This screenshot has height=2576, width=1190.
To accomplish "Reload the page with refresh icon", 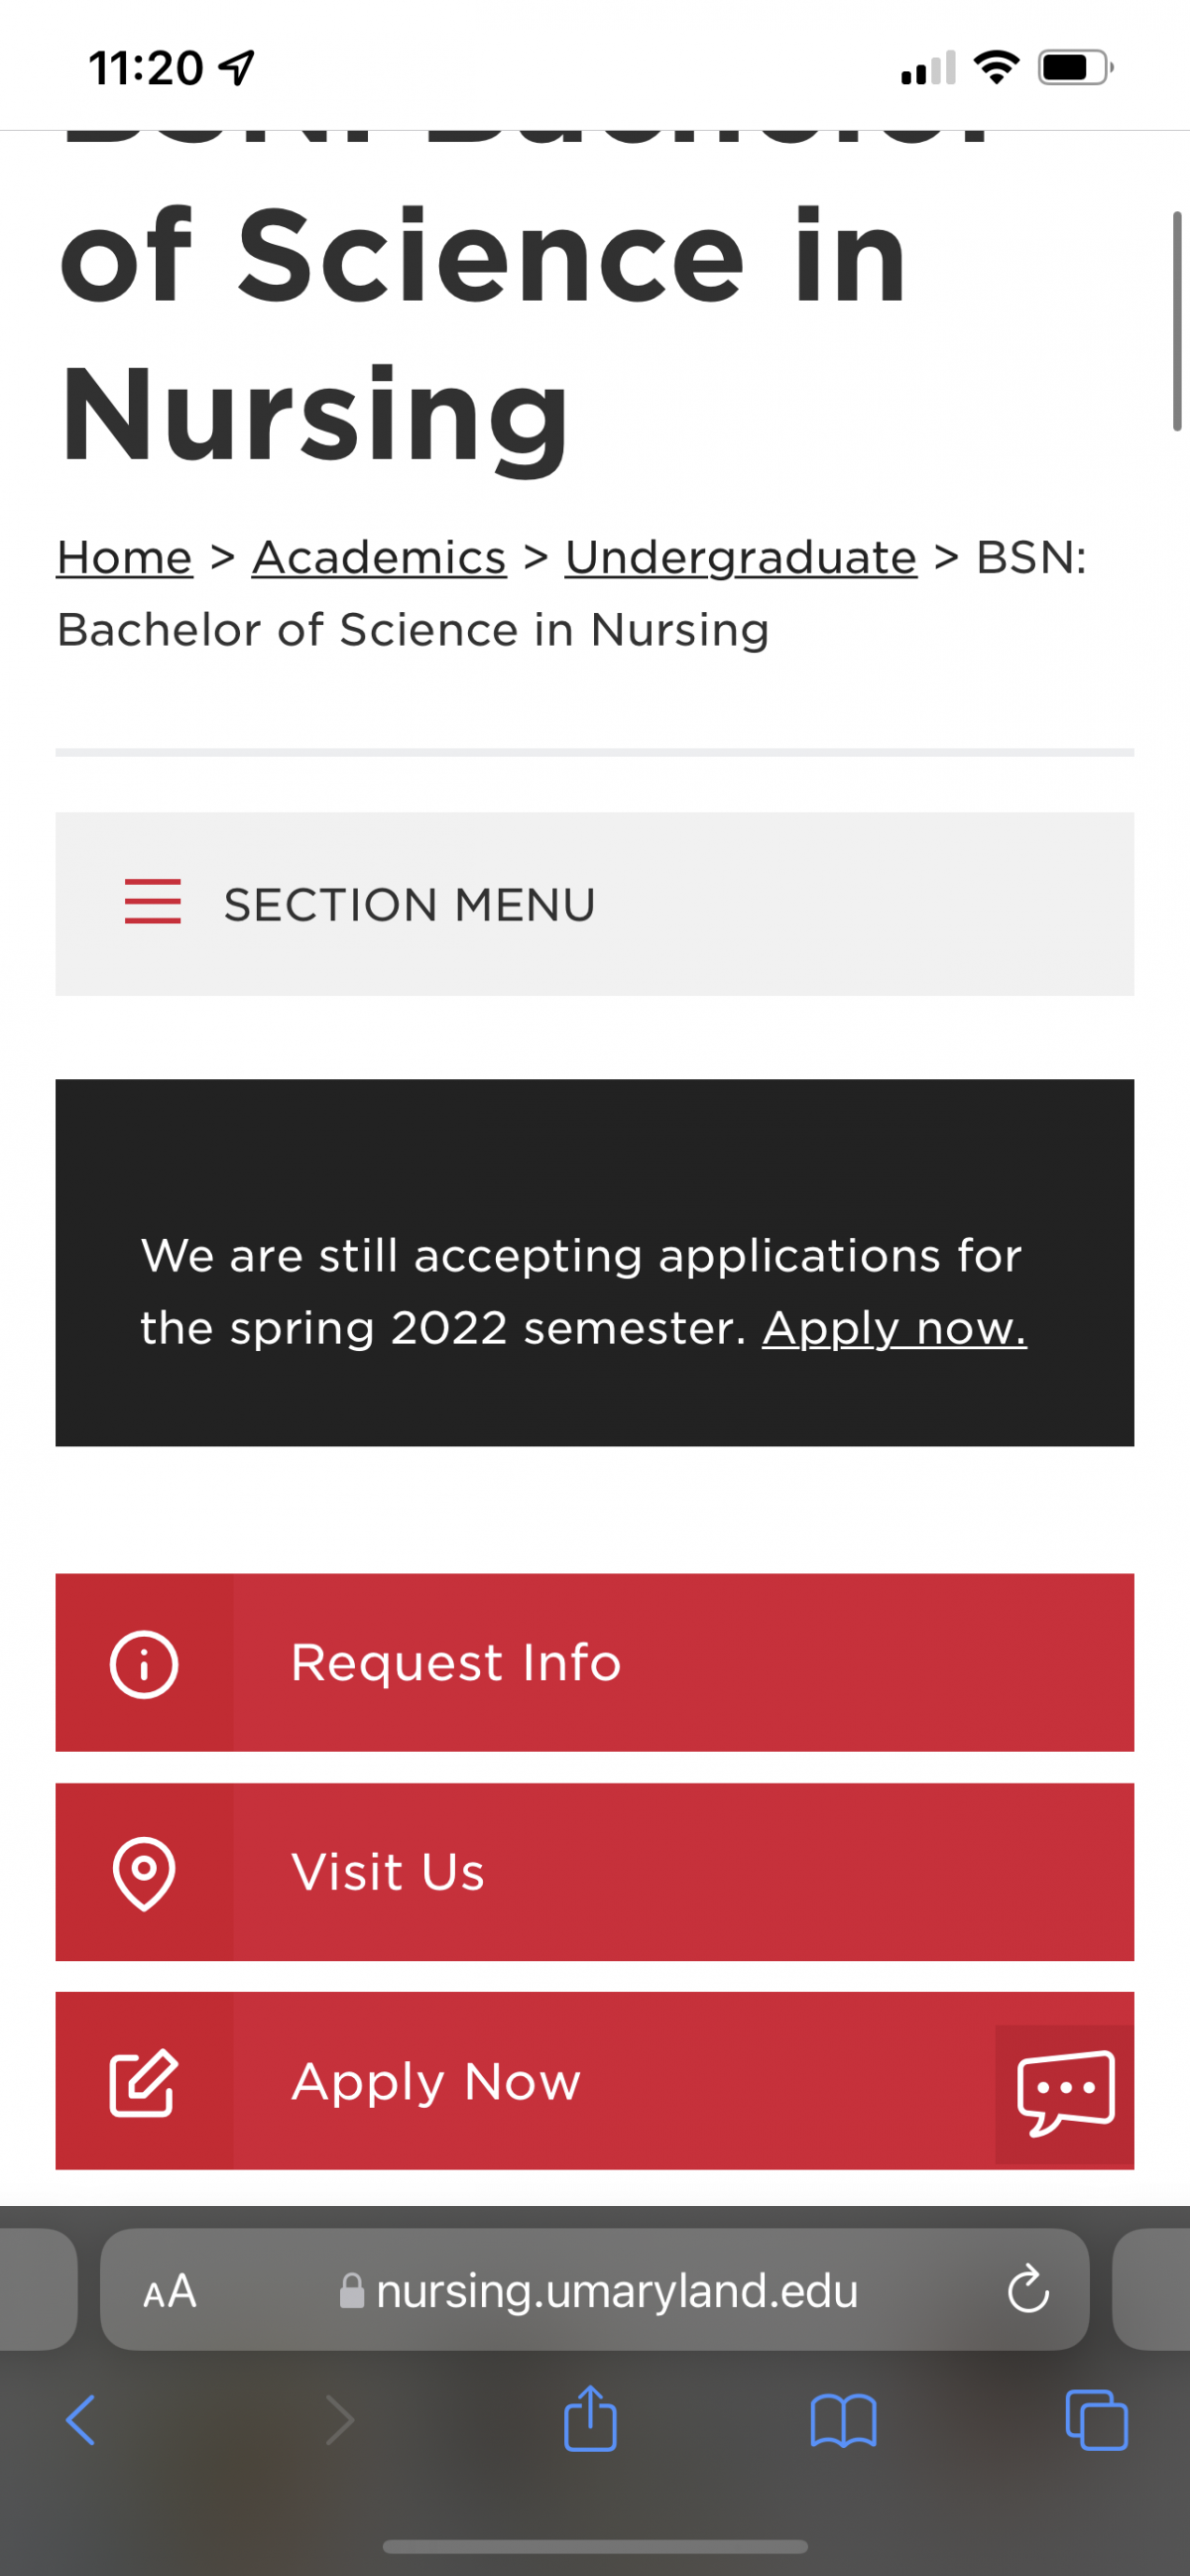I will click(x=1028, y=2289).
